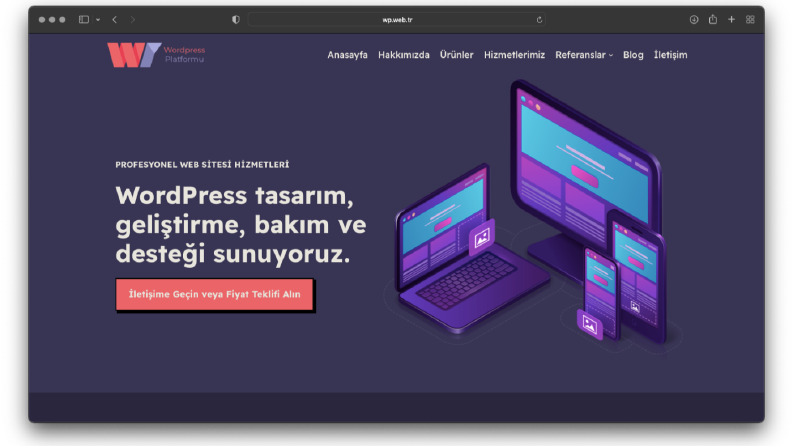Screen dimensions: 793x446
Task: Open a new tab with the plus icon
Action: 731,20
